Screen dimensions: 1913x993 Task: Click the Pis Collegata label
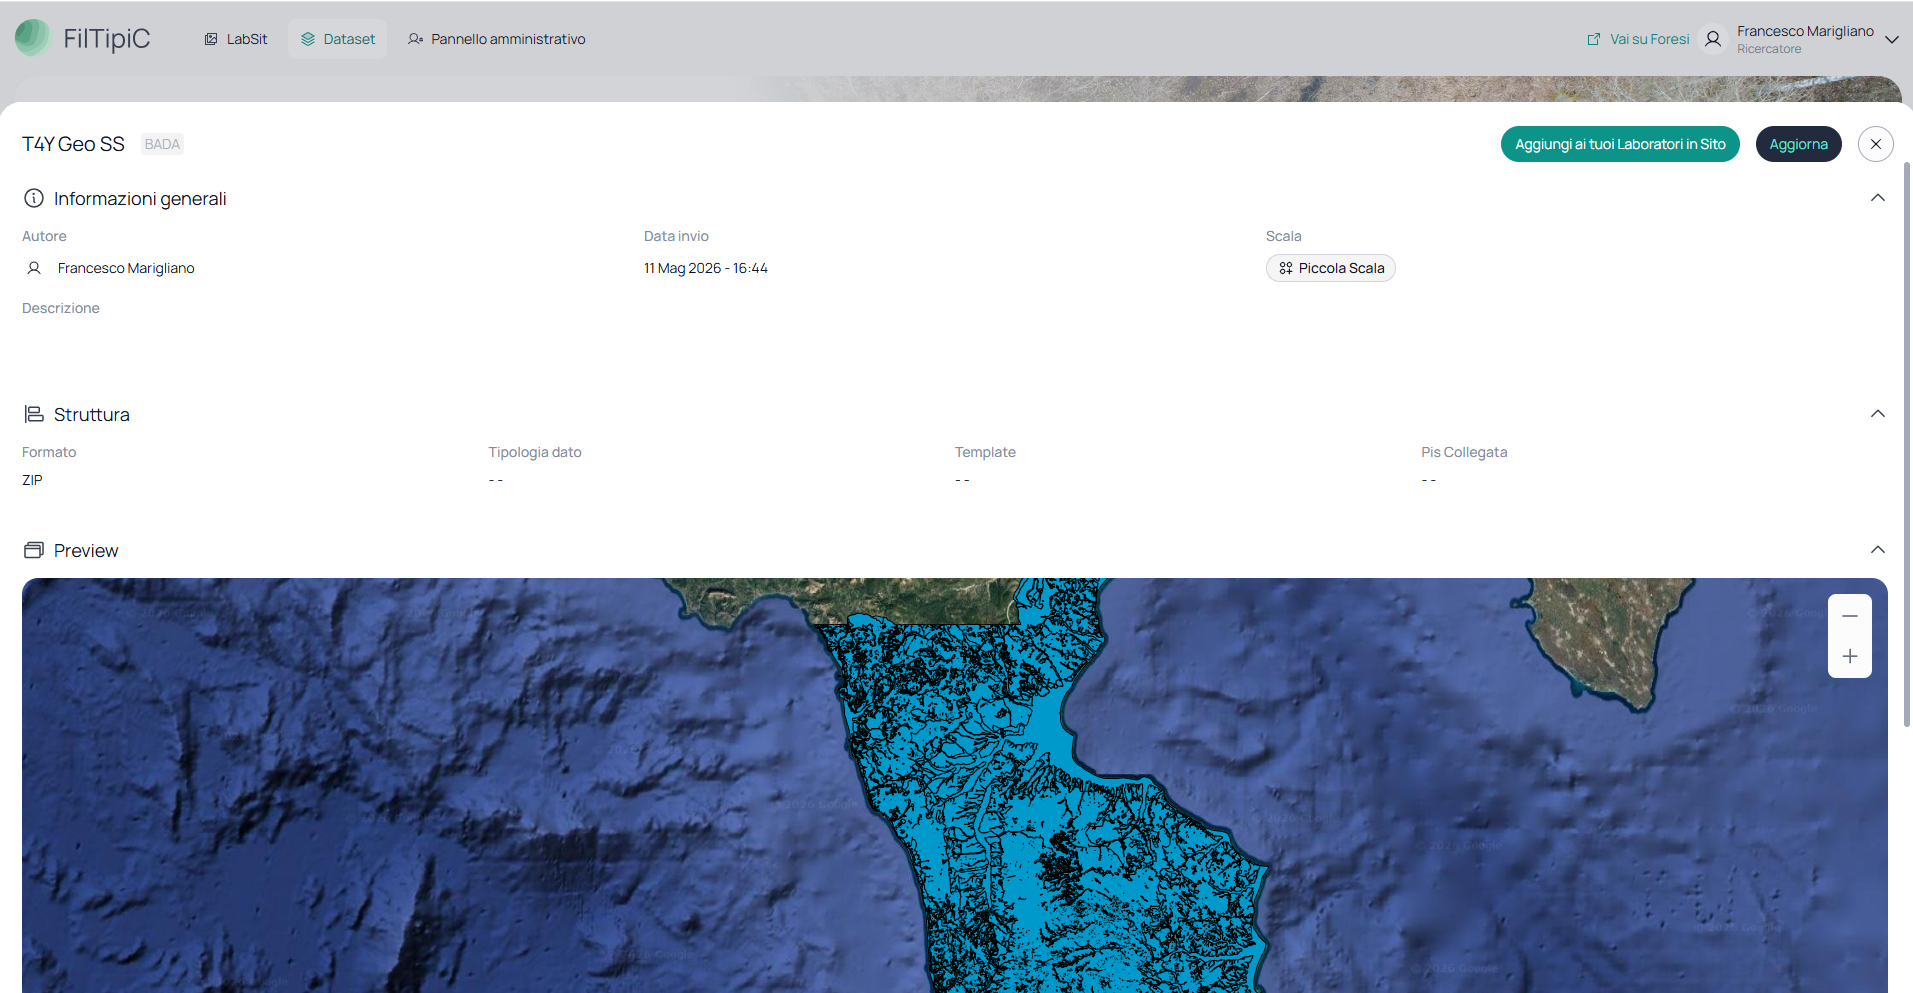tap(1464, 452)
